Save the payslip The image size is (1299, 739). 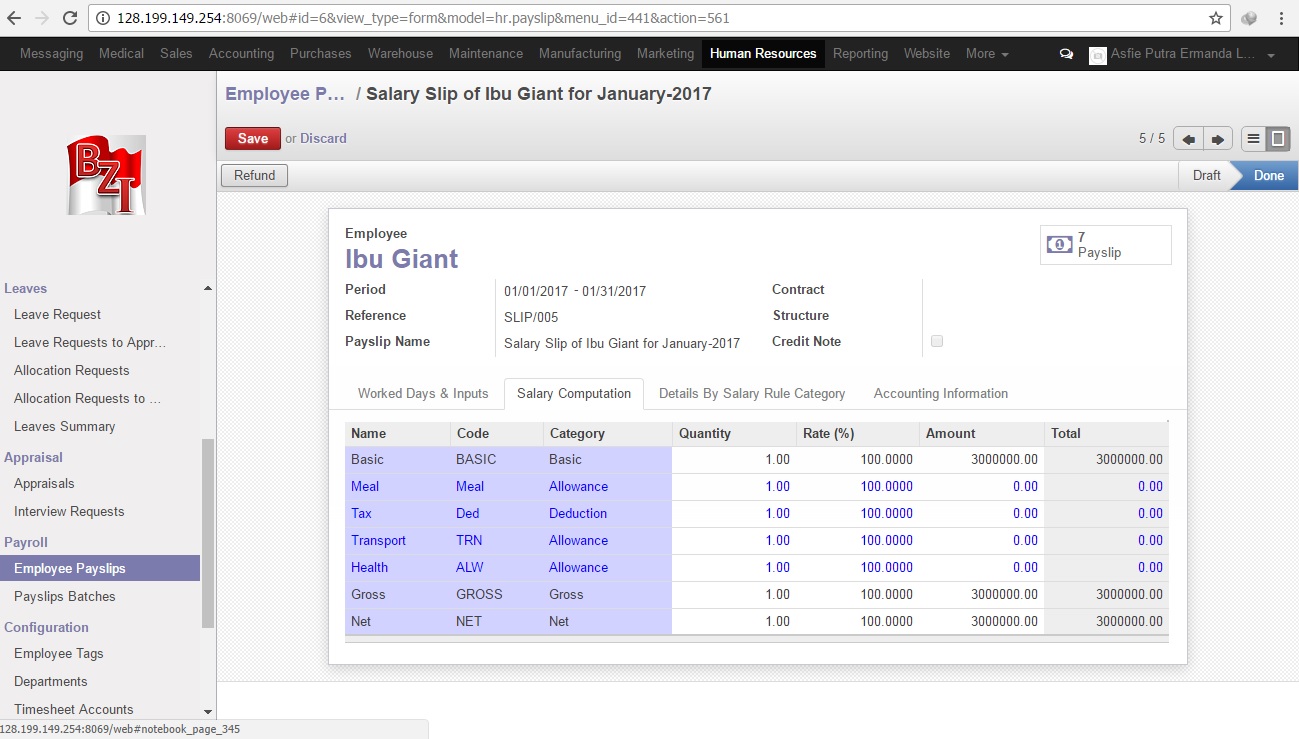pos(253,139)
